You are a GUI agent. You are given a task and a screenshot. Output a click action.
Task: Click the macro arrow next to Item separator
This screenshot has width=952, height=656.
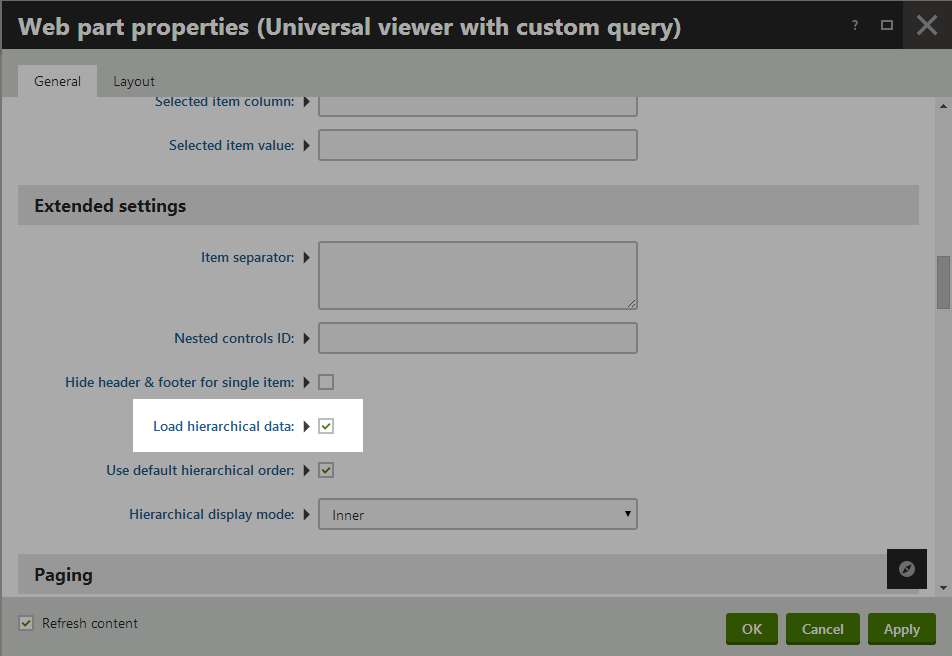(x=307, y=258)
